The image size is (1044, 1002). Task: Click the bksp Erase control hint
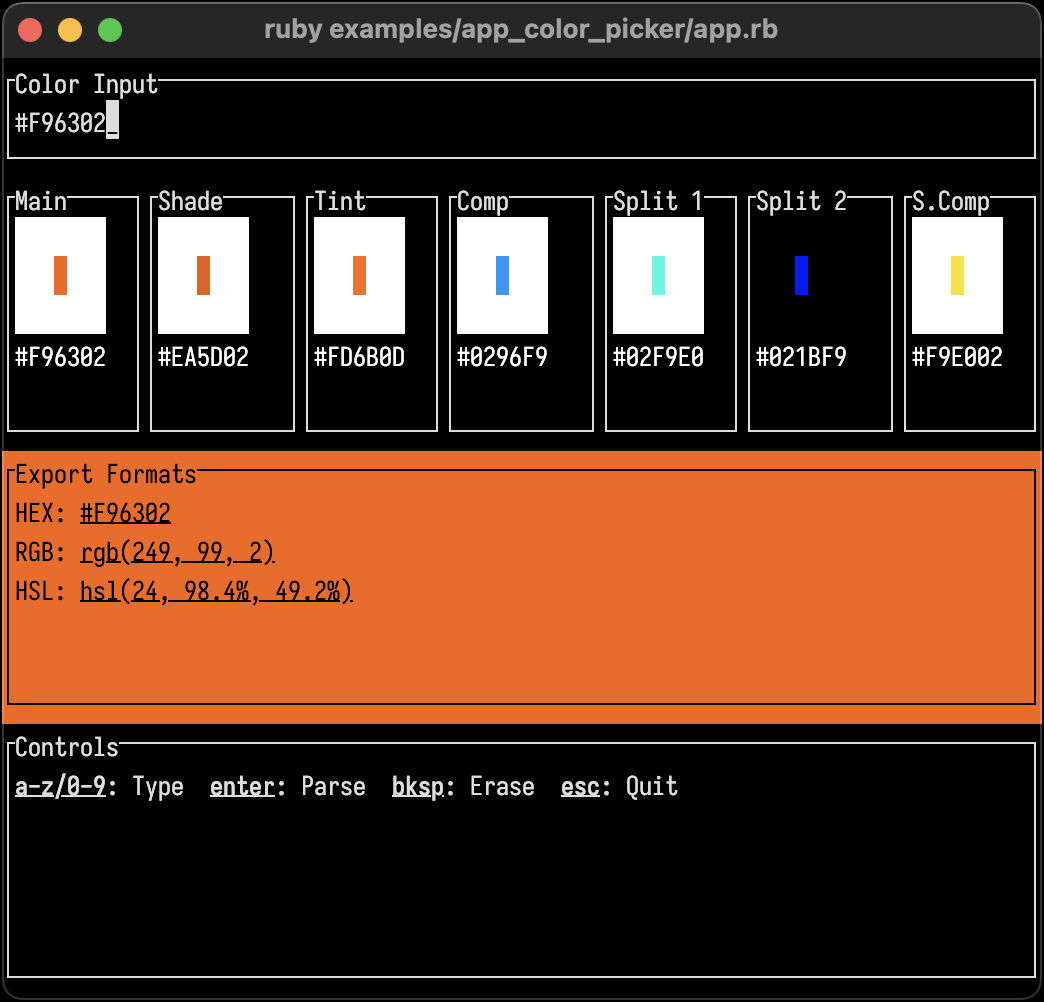463,786
